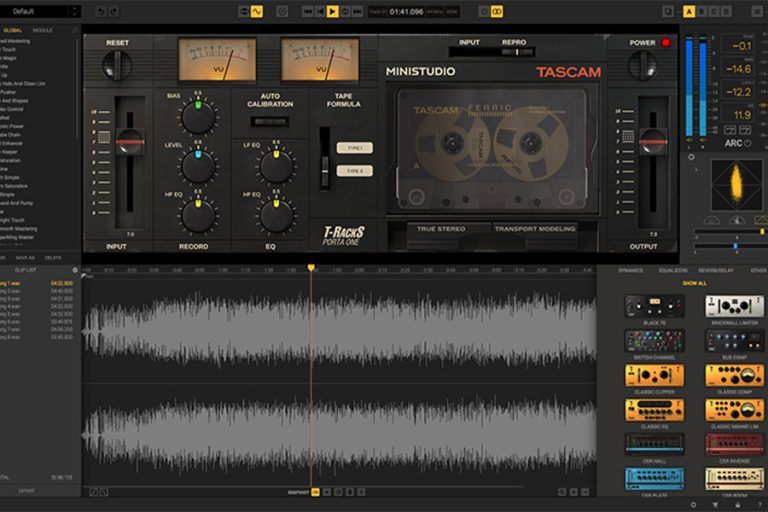Select the BUS COMP module thumbnail
This screenshot has height=512, width=768.
734,341
